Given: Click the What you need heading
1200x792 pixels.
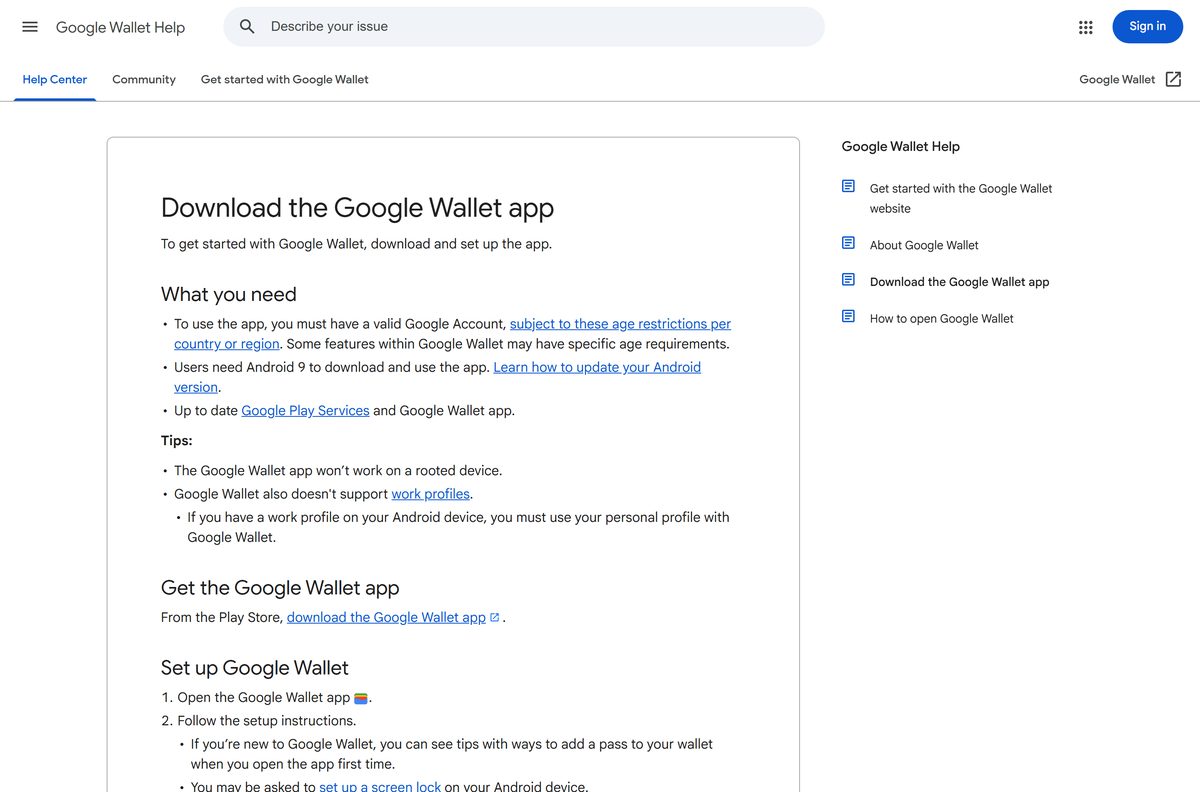Looking at the screenshot, I should pos(229,294).
